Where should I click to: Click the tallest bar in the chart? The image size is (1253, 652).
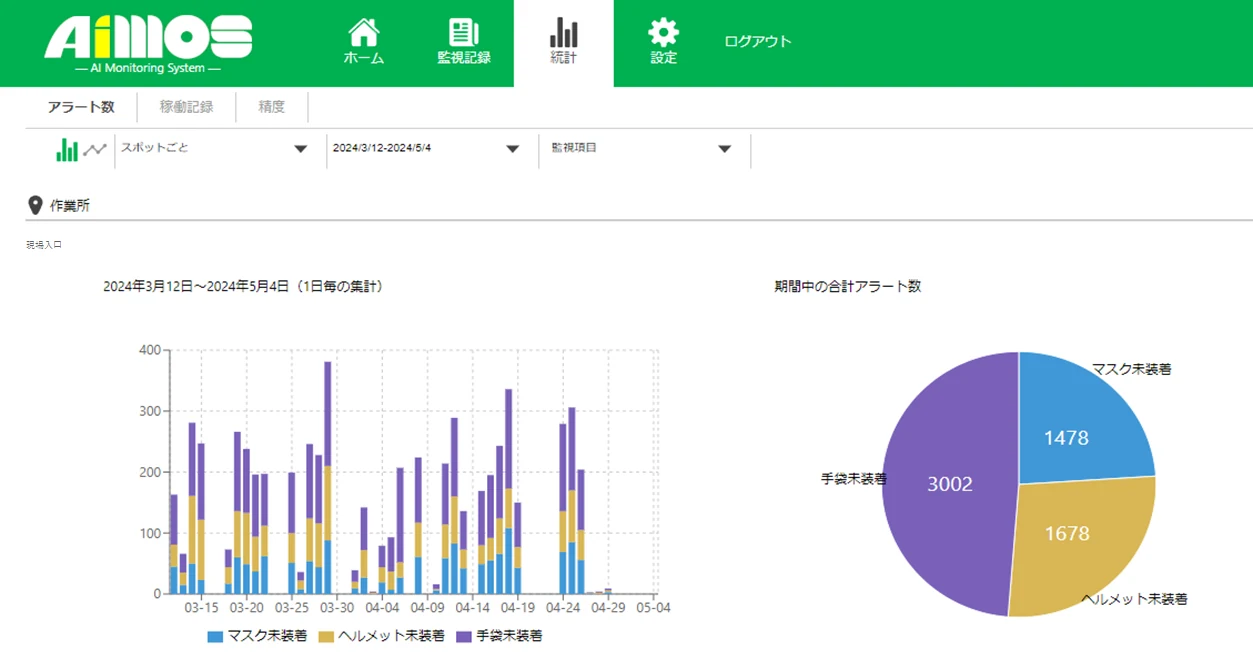[x=327, y=478]
